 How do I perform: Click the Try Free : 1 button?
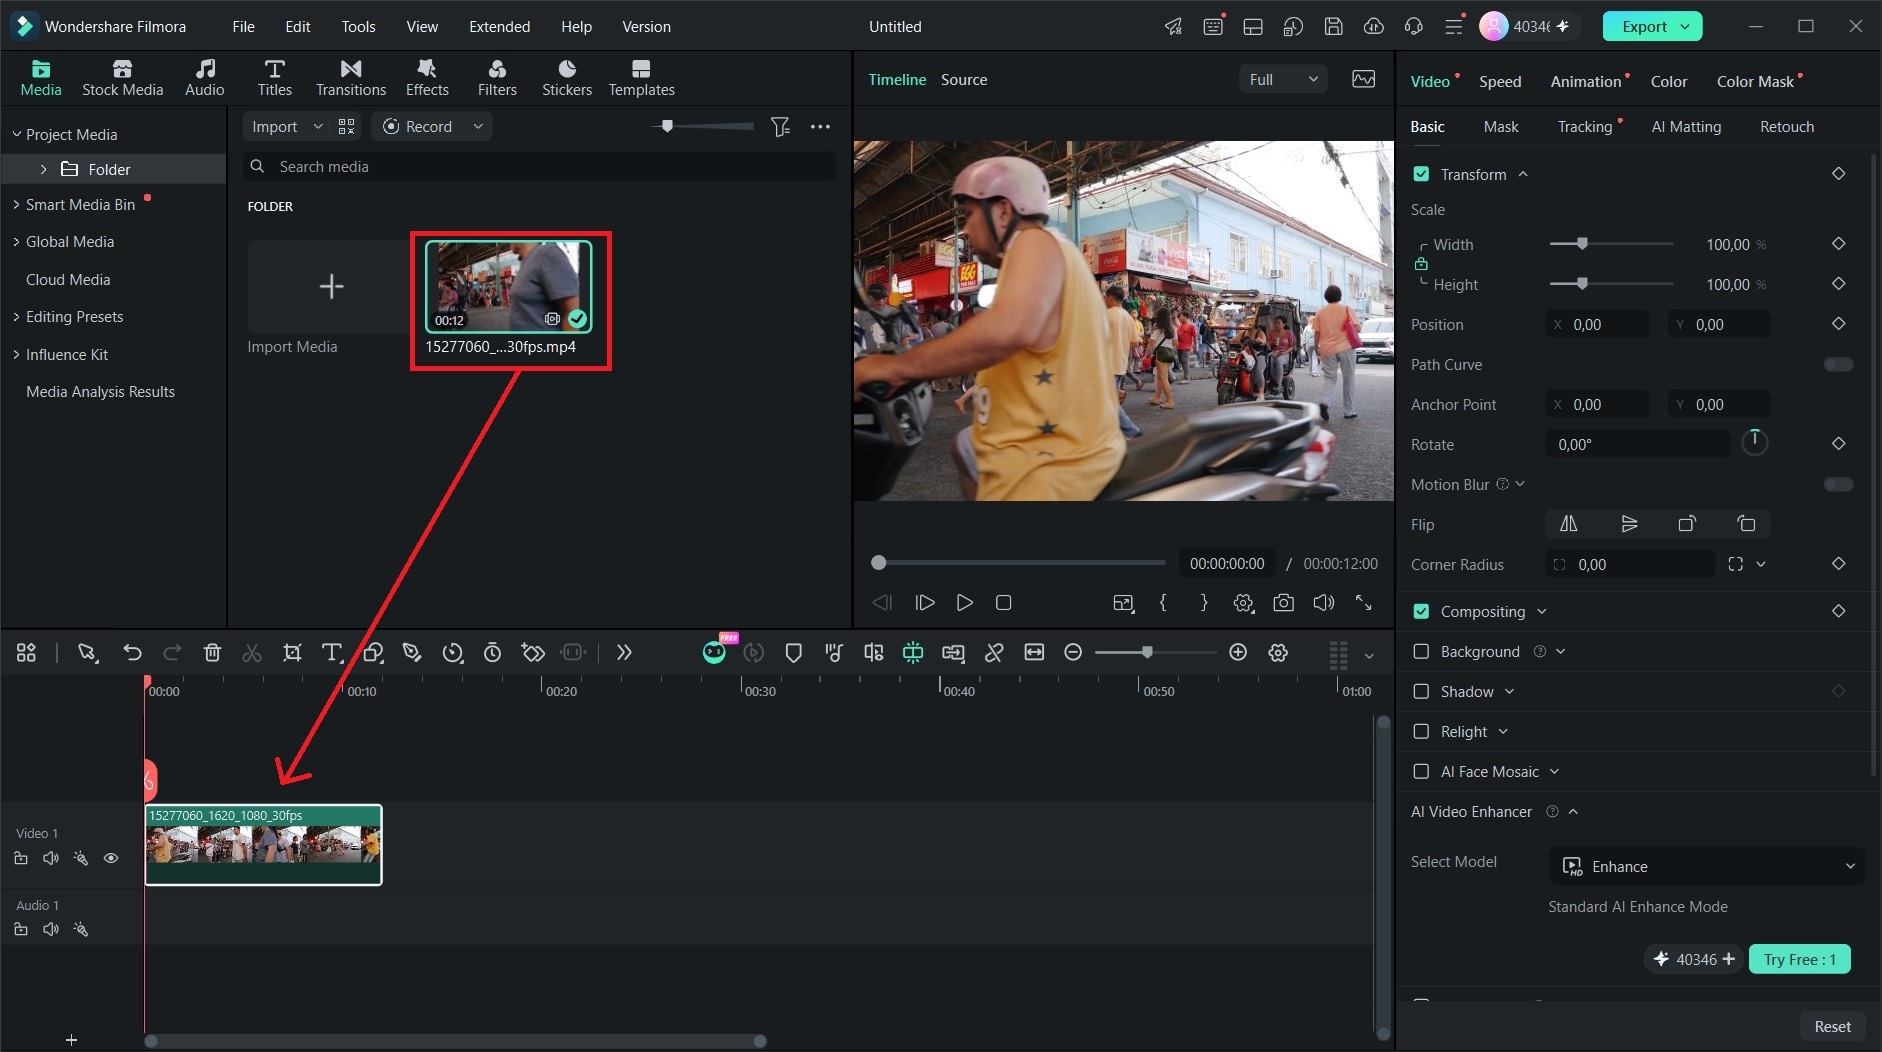pyautogui.click(x=1799, y=959)
